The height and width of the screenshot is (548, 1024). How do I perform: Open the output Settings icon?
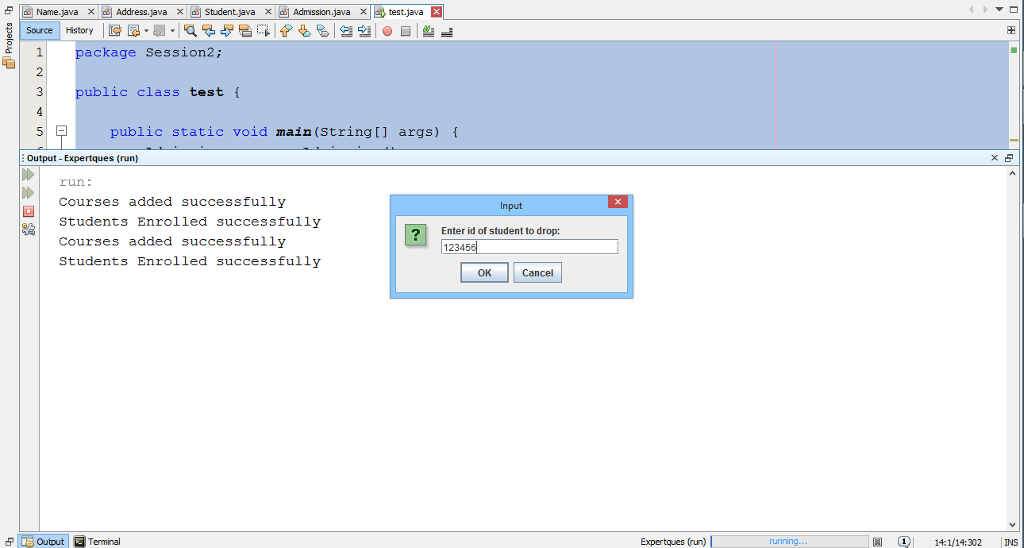pos(28,229)
